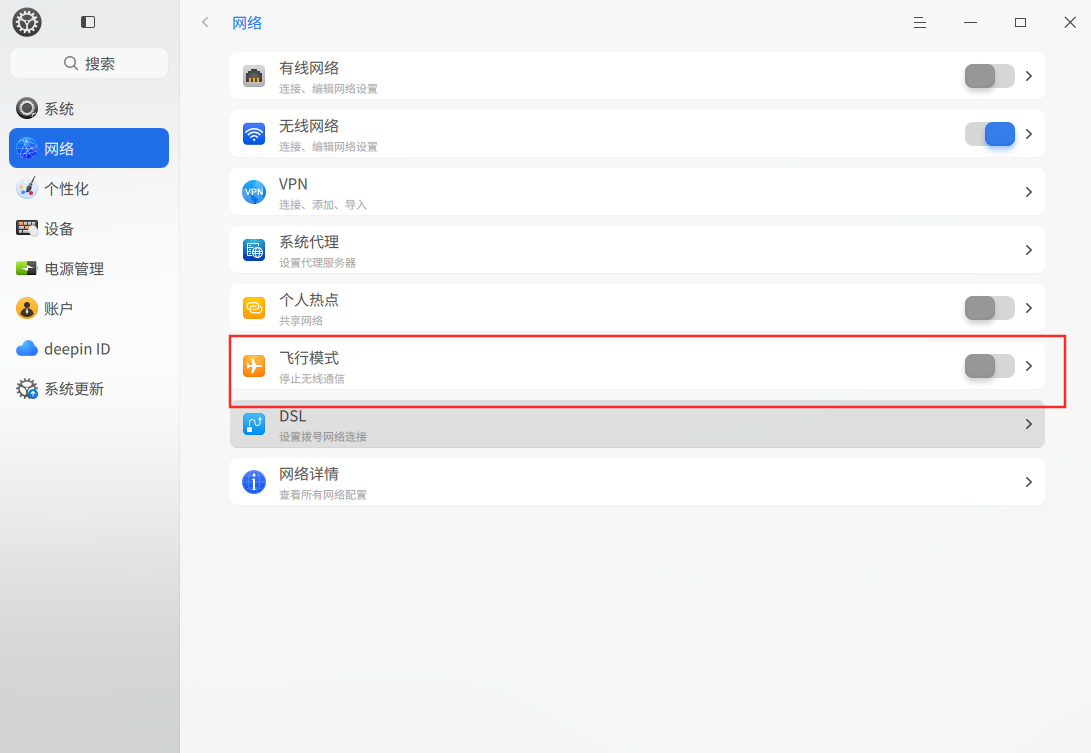The height and width of the screenshot is (753, 1091).
Task: Open the hamburger main menu
Action: click(920, 23)
